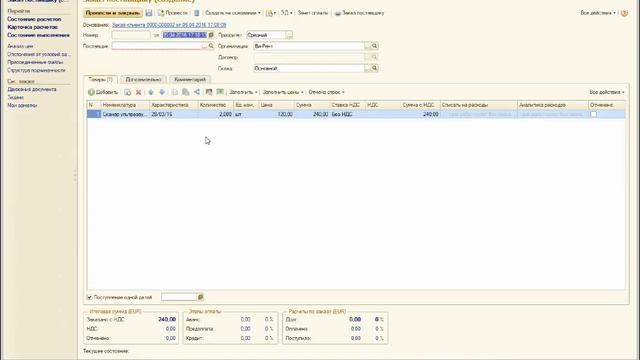
Task: Open Задачи link in sidebar
Action: click(16, 97)
